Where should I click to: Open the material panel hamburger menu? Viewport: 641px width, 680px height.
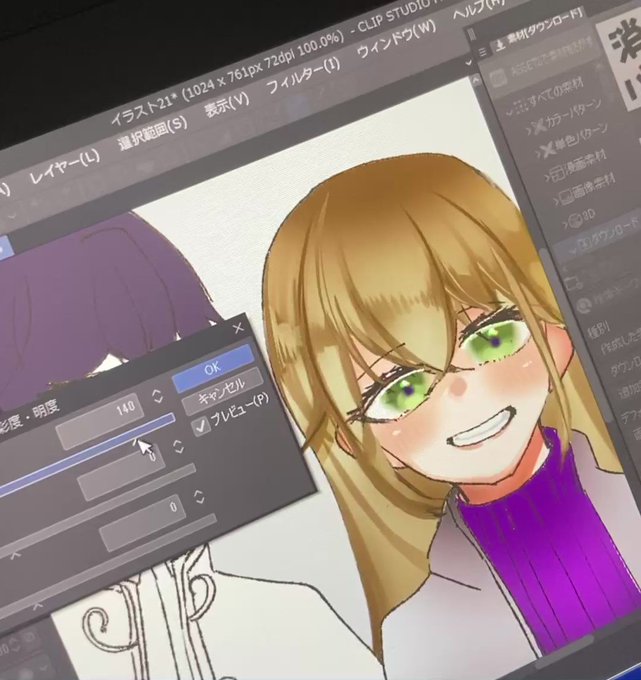tap(483, 52)
